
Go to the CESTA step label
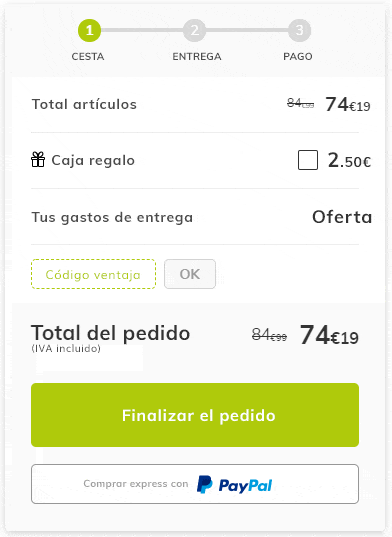[88, 57]
